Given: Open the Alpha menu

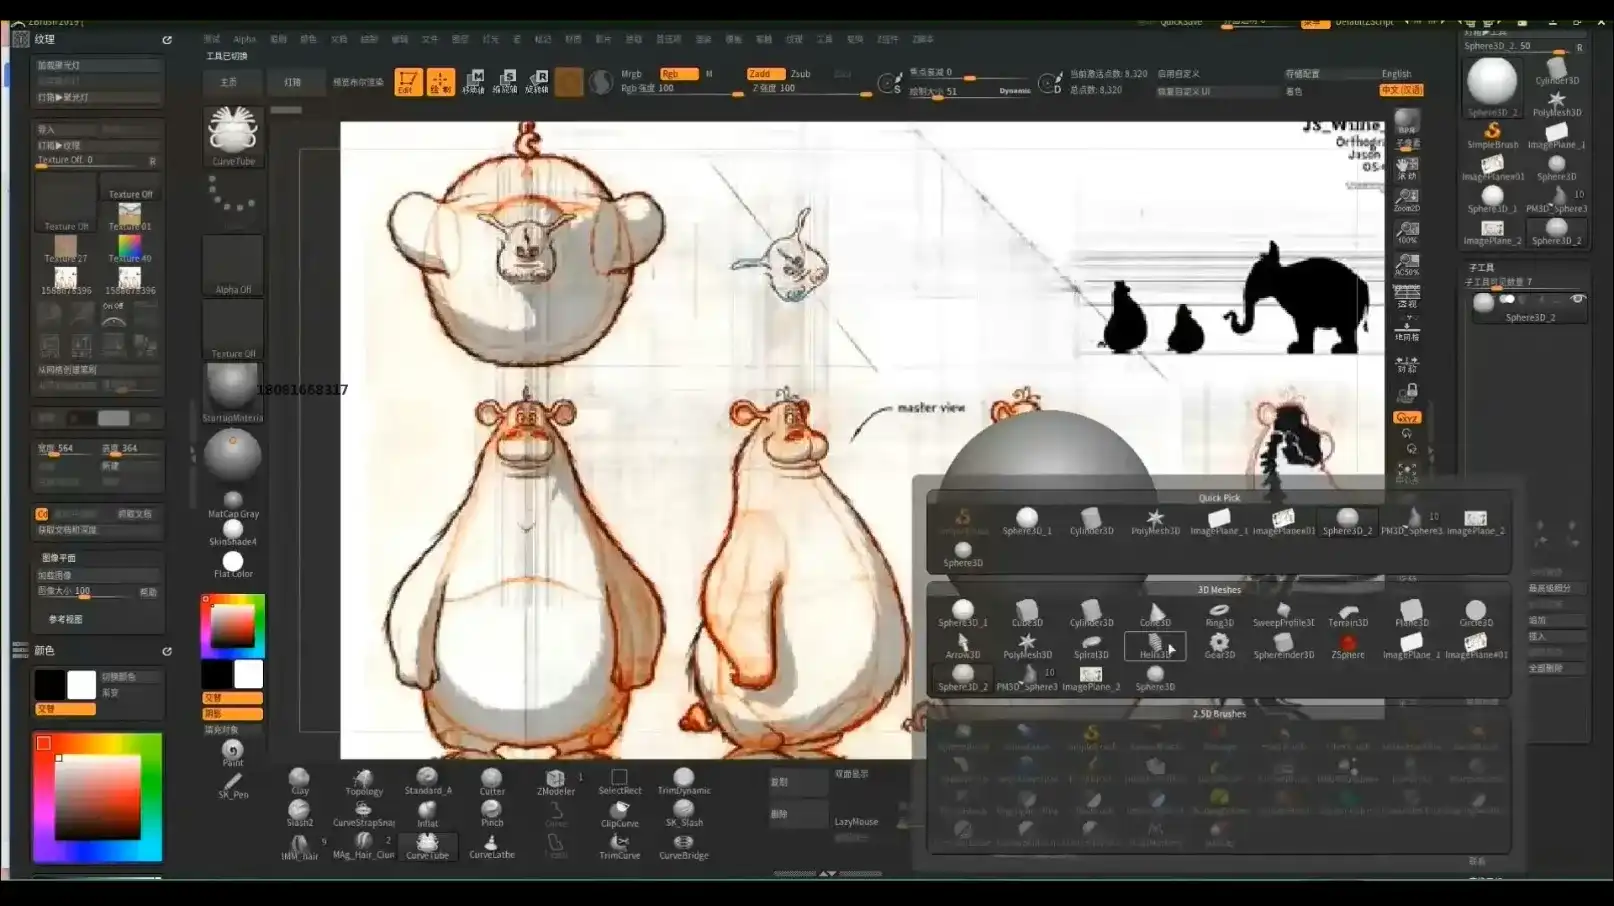Looking at the screenshot, I should coord(245,39).
